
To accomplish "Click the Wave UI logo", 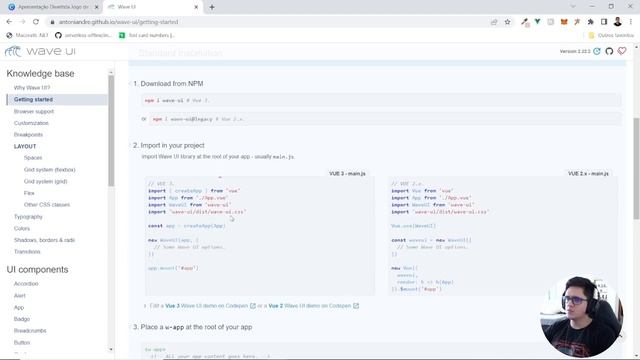I will pos(40,51).
